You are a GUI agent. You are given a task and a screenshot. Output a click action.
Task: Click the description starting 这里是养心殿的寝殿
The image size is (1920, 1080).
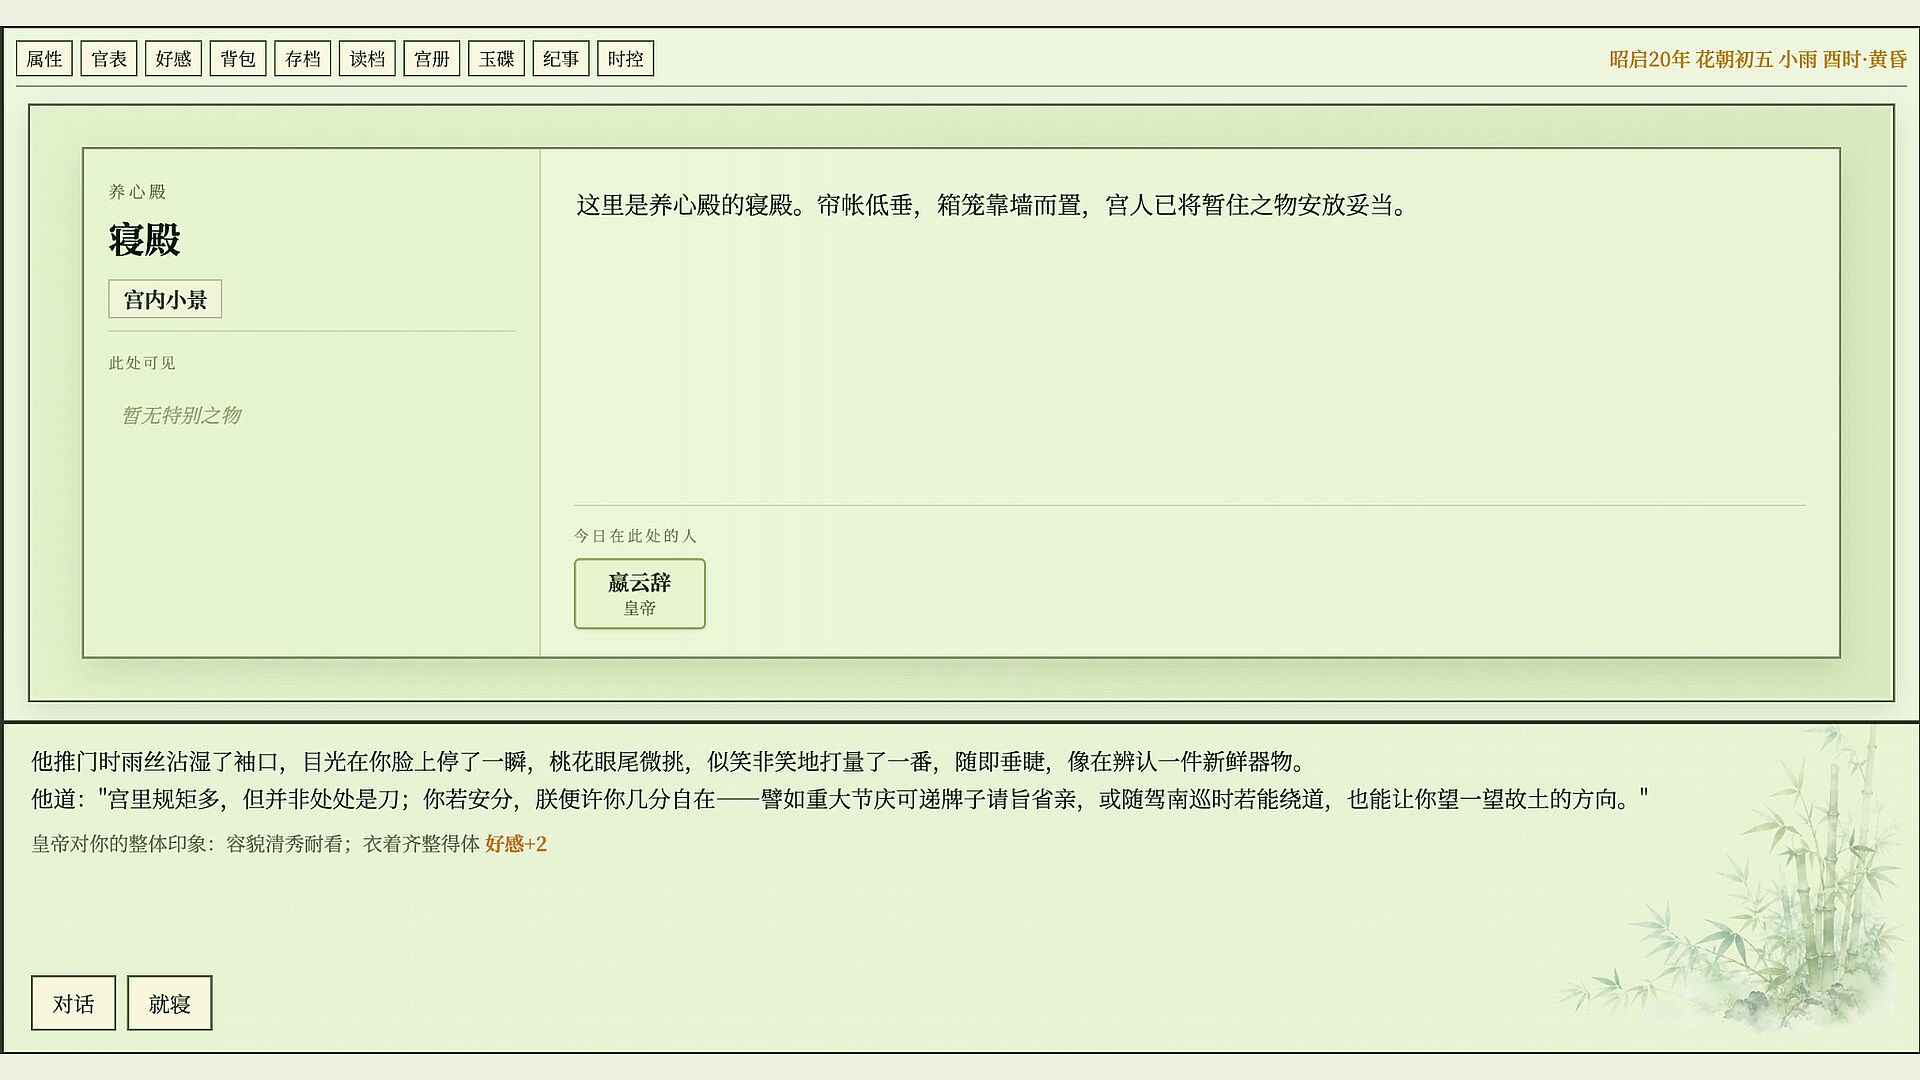pyautogui.click(x=993, y=206)
